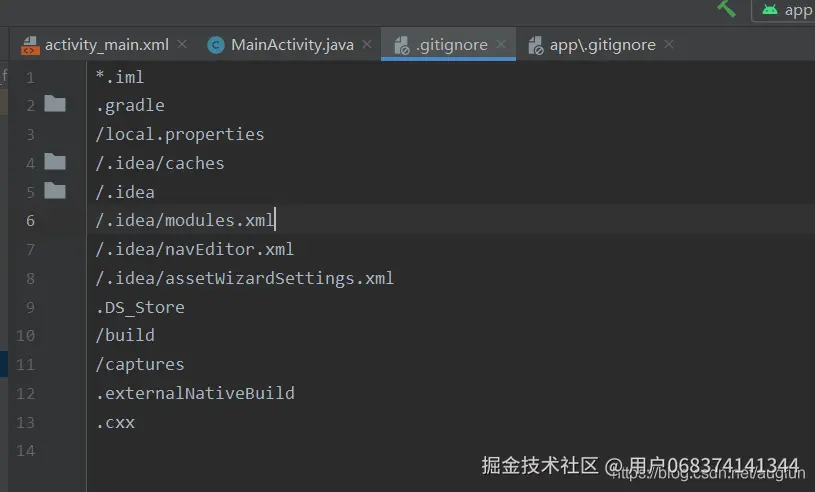The image size is (815, 492).
Task: Open the app\.gitignore tab
Action: click(602, 45)
